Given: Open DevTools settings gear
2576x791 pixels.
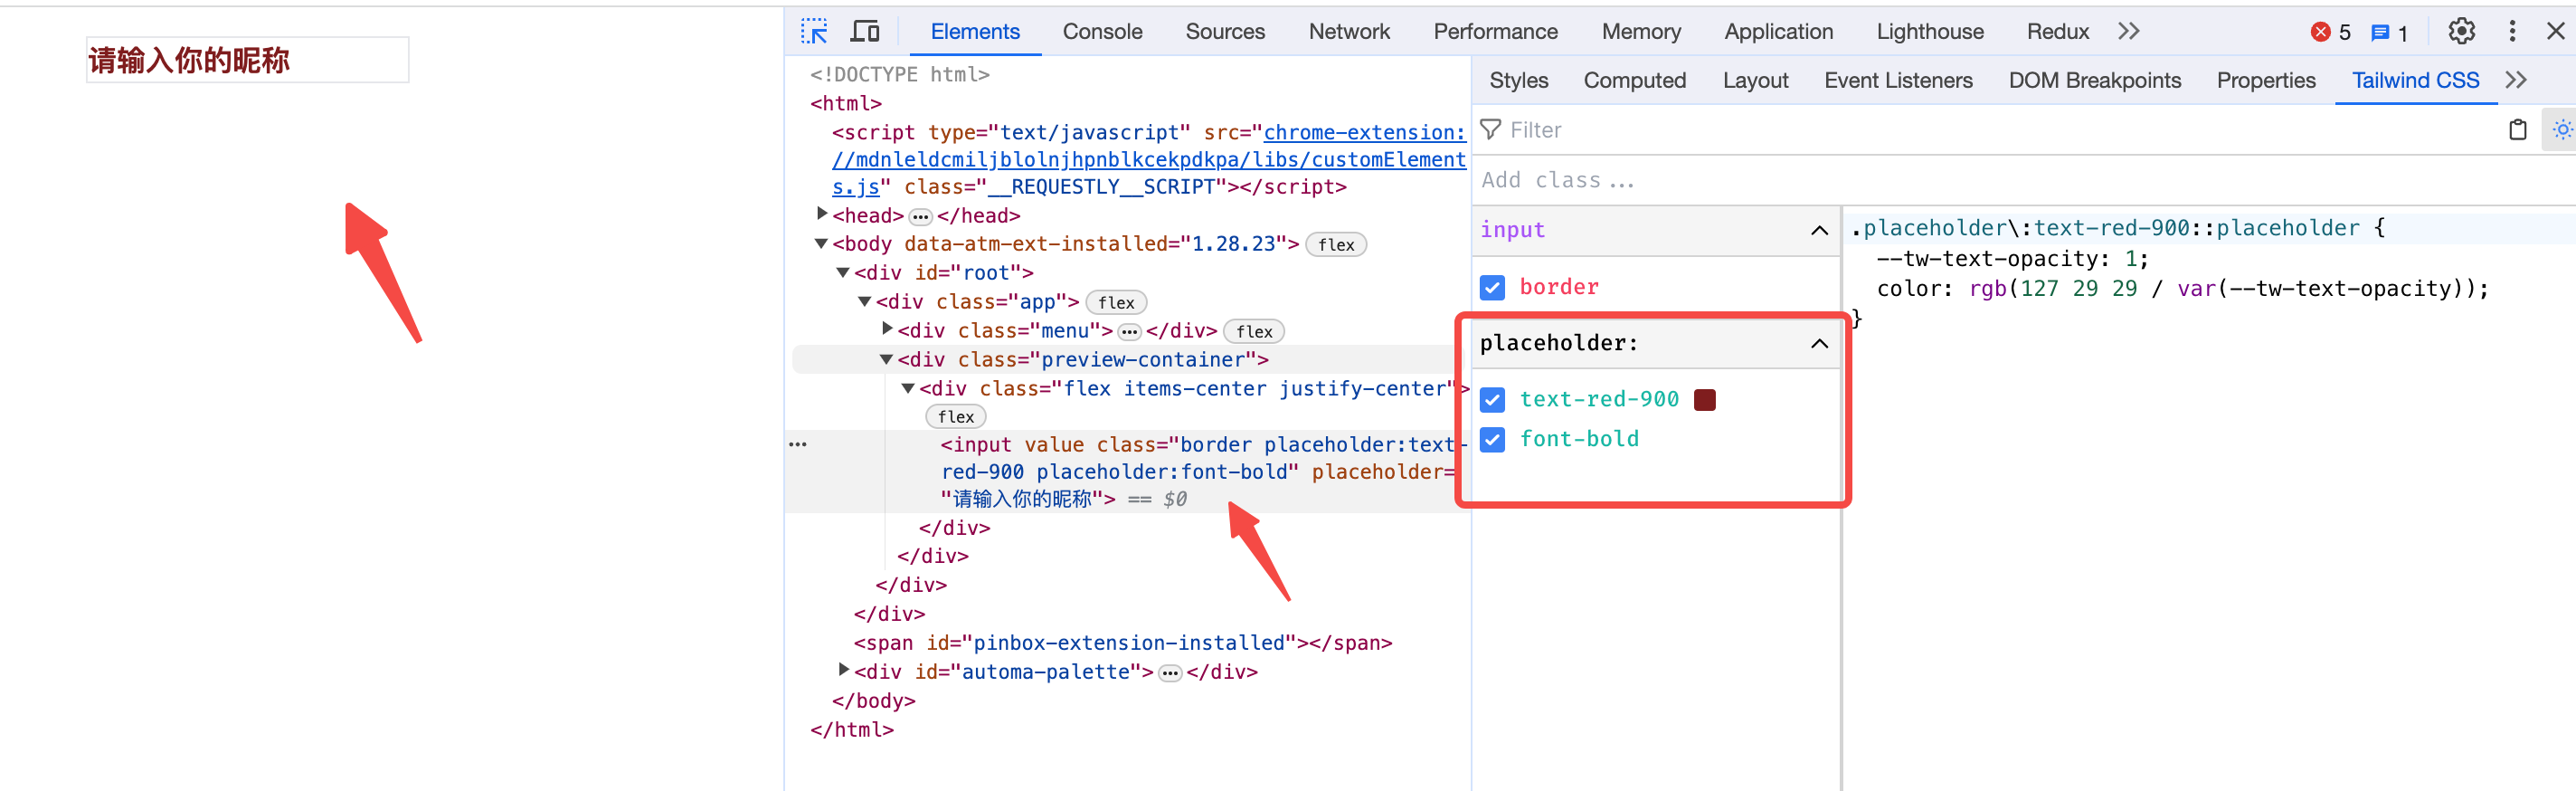Looking at the screenshot, I should pyautogui.click(x=2461, y=31).
